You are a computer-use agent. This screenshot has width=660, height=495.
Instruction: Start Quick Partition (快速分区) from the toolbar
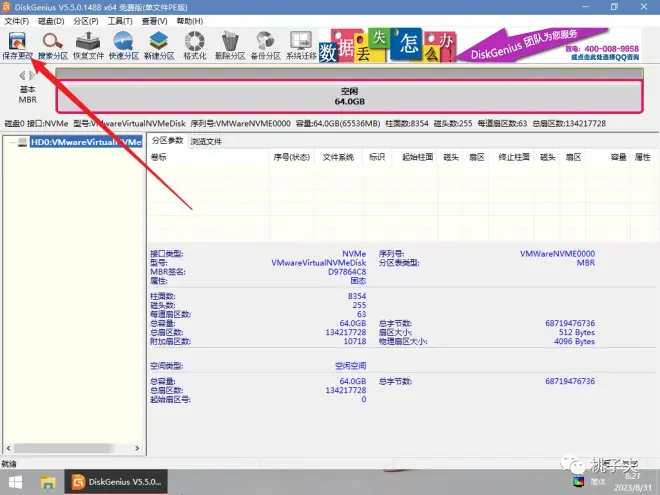pyautogui.click(x=124, y=45)
